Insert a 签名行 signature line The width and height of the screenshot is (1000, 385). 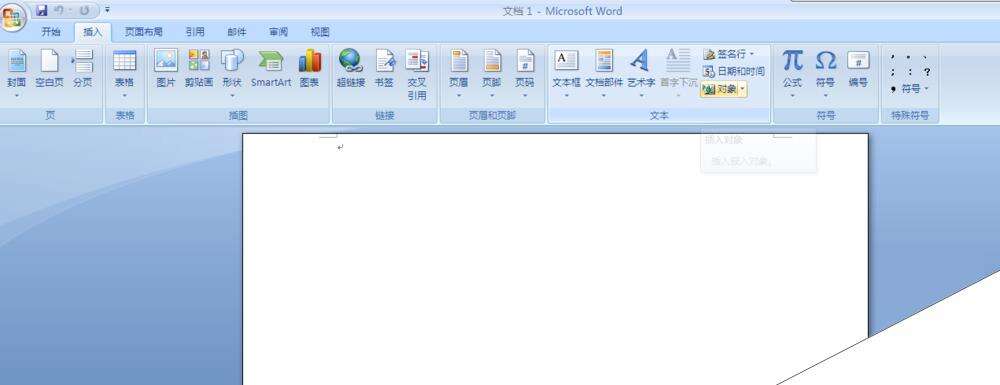tap(728, 54)
